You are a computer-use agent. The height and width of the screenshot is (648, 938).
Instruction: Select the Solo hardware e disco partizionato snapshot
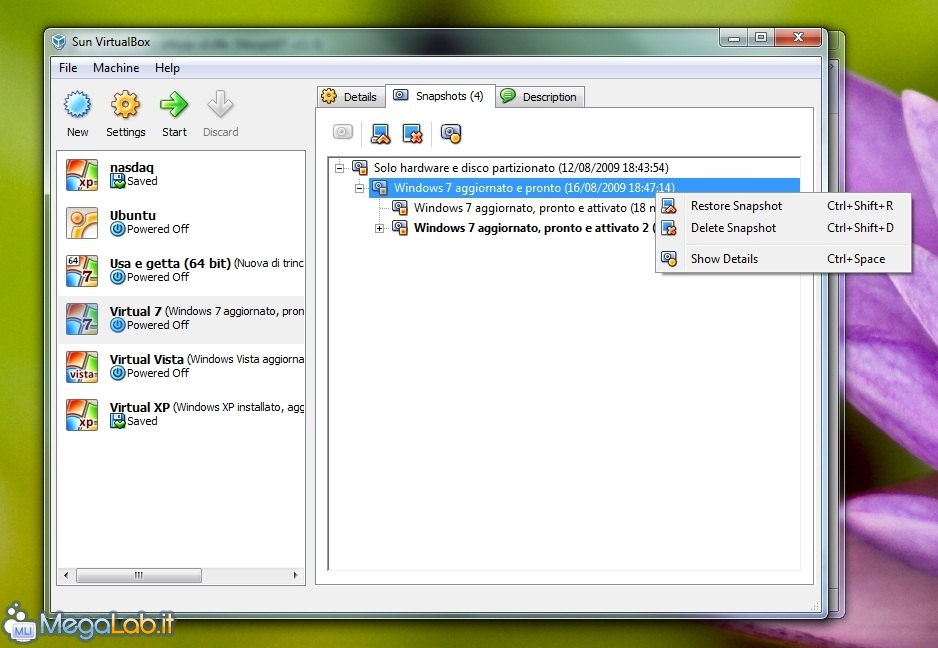(521, 168)
